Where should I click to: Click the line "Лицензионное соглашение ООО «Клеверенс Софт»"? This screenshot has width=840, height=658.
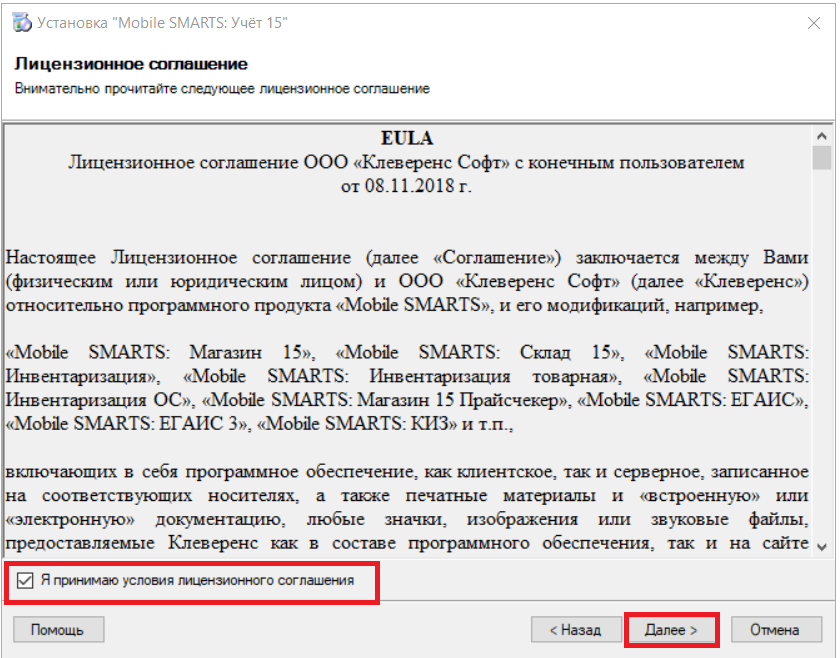point(289,162)
